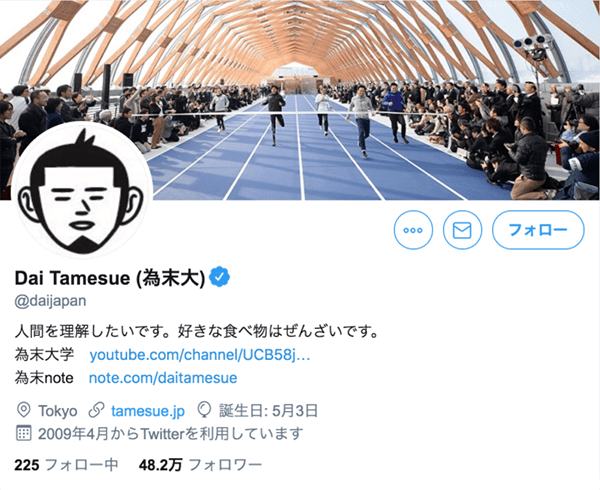This screenshot has width=600, height=490.
Task: Click the chain link icon before tamesue.jp
Action: coord(96,410)
